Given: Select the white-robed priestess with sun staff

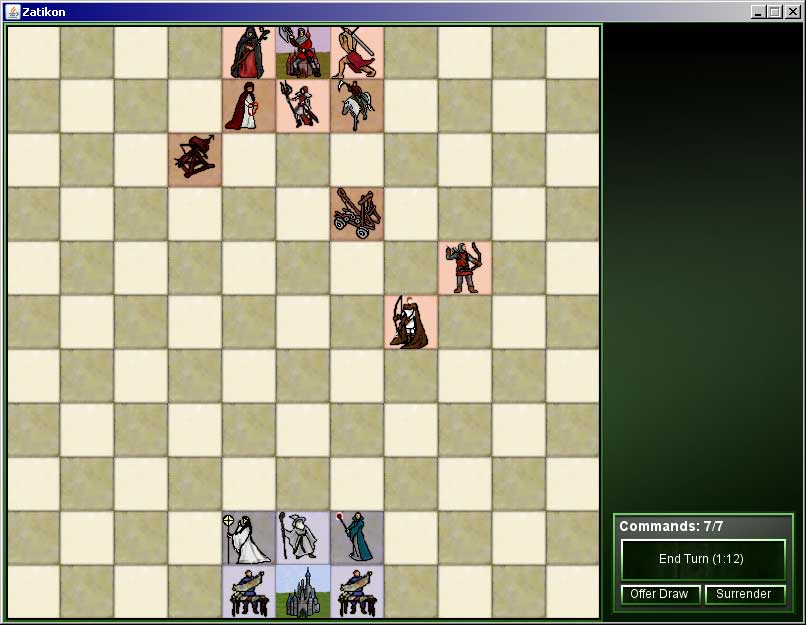Looking at the screenshot, I should coord(249,538).
